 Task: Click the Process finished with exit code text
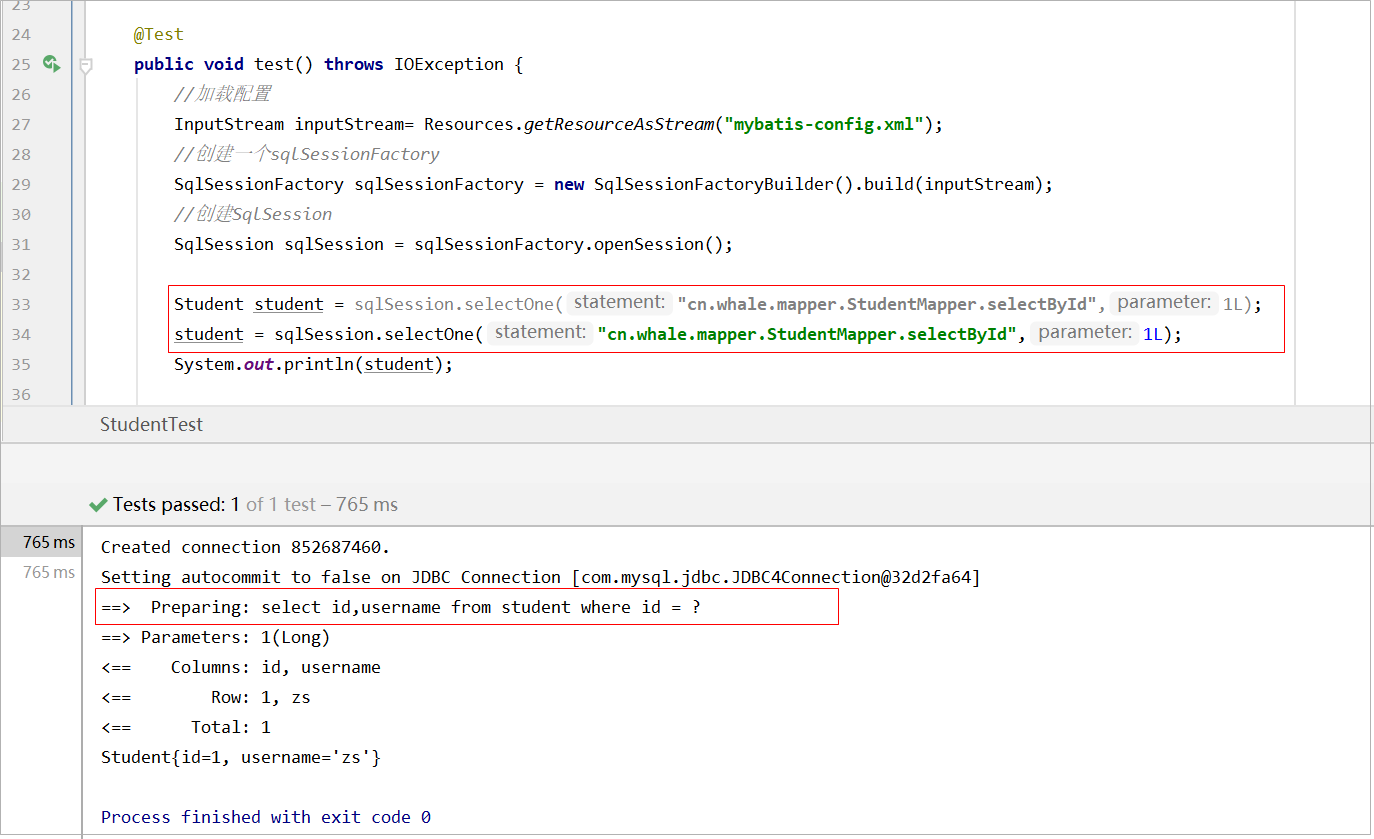tap(265, 817)
